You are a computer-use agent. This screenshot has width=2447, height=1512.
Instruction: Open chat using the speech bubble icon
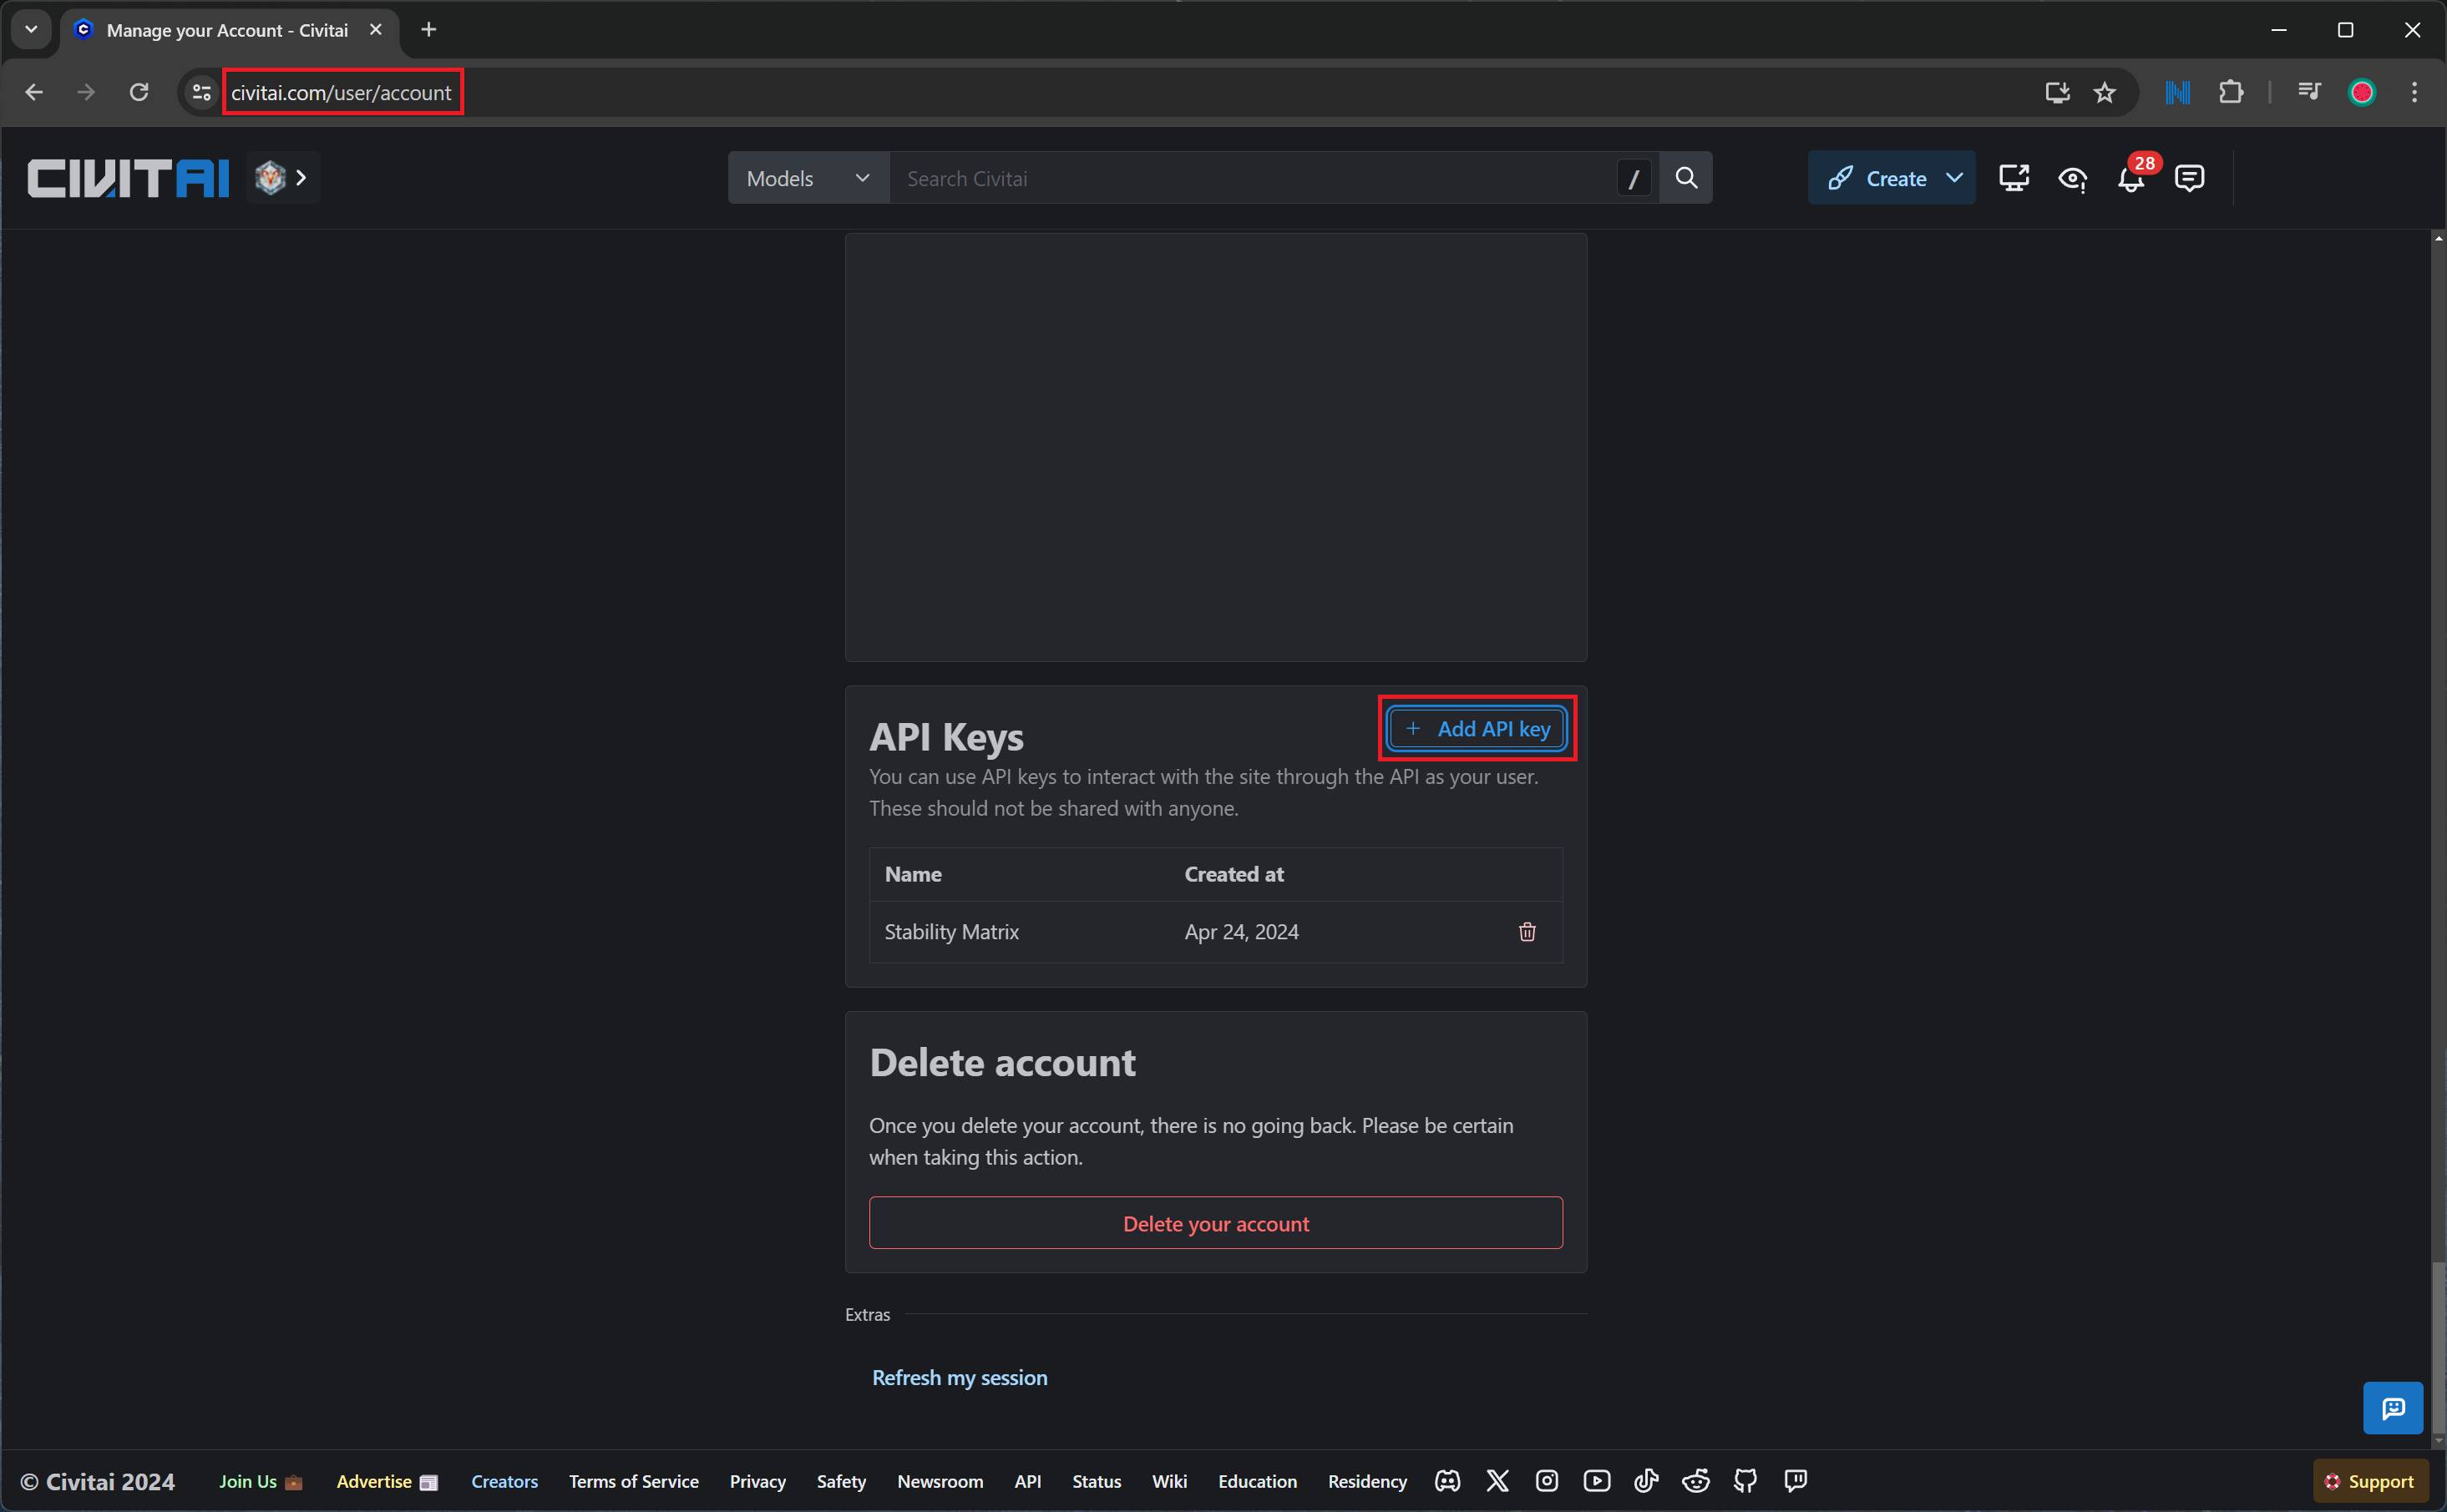pos(2189,178)
